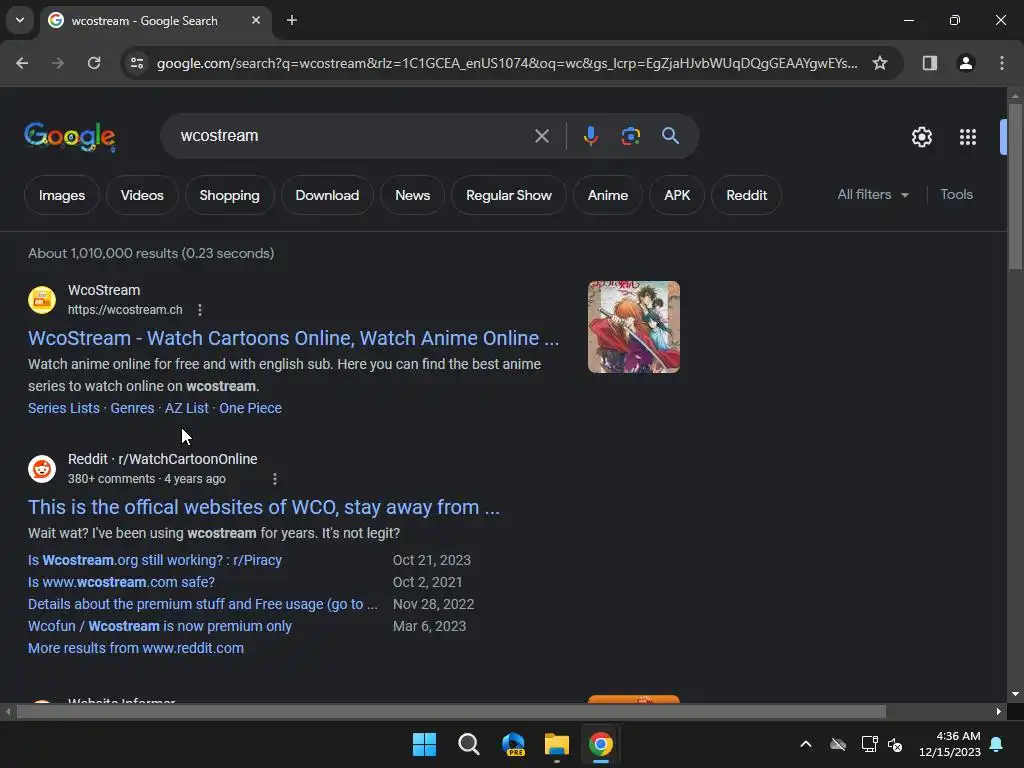Click the OneDrive cloud tray icon
Image resolution: width=1024 pixels, height=768 pixels.
coord(838,744)
